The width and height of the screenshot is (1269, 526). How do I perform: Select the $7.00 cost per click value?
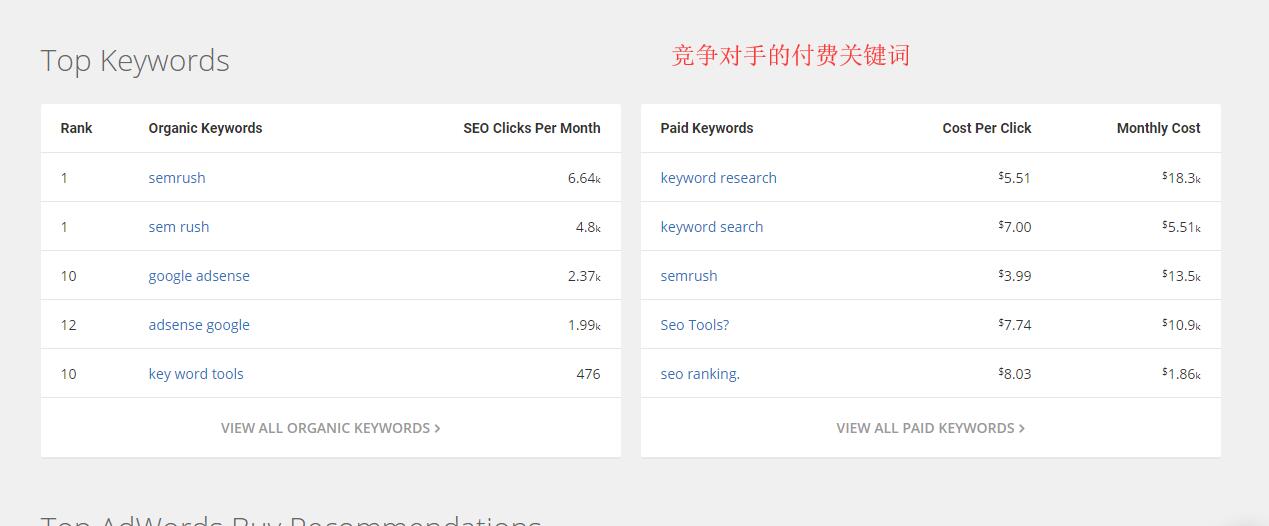pyautogui.click(x=1014, y=227)
